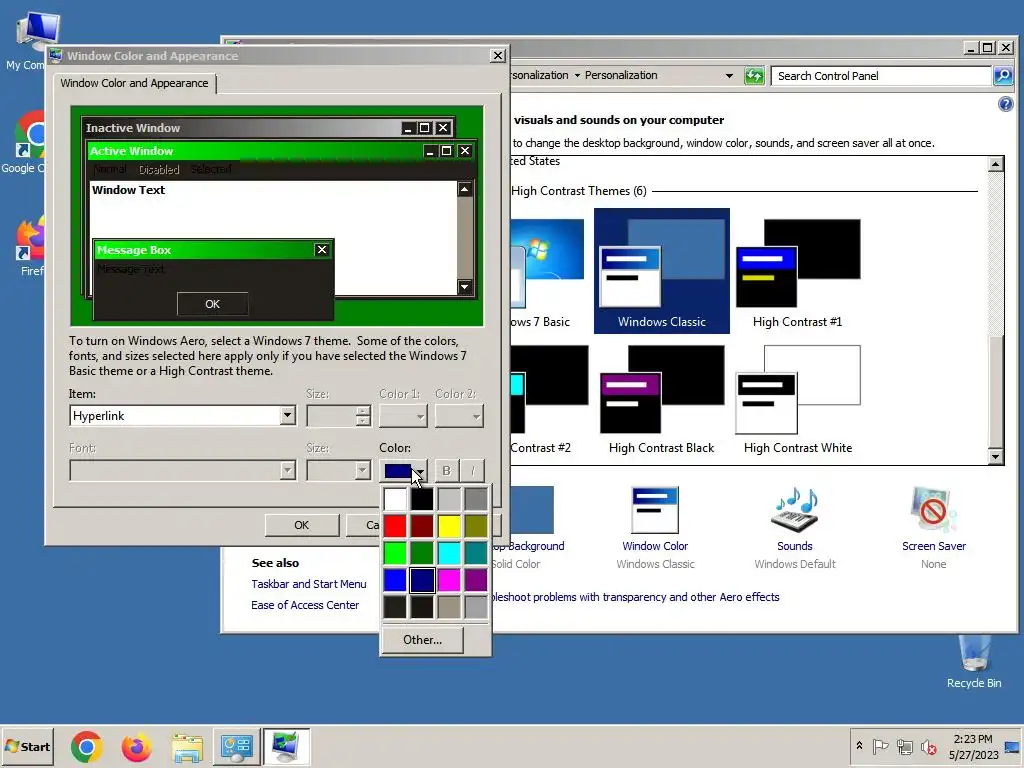Open Taskbar and Start Menu link
Image resolution: width=1024 pixels, height=768 pixels.
click(x=309, y=584)
